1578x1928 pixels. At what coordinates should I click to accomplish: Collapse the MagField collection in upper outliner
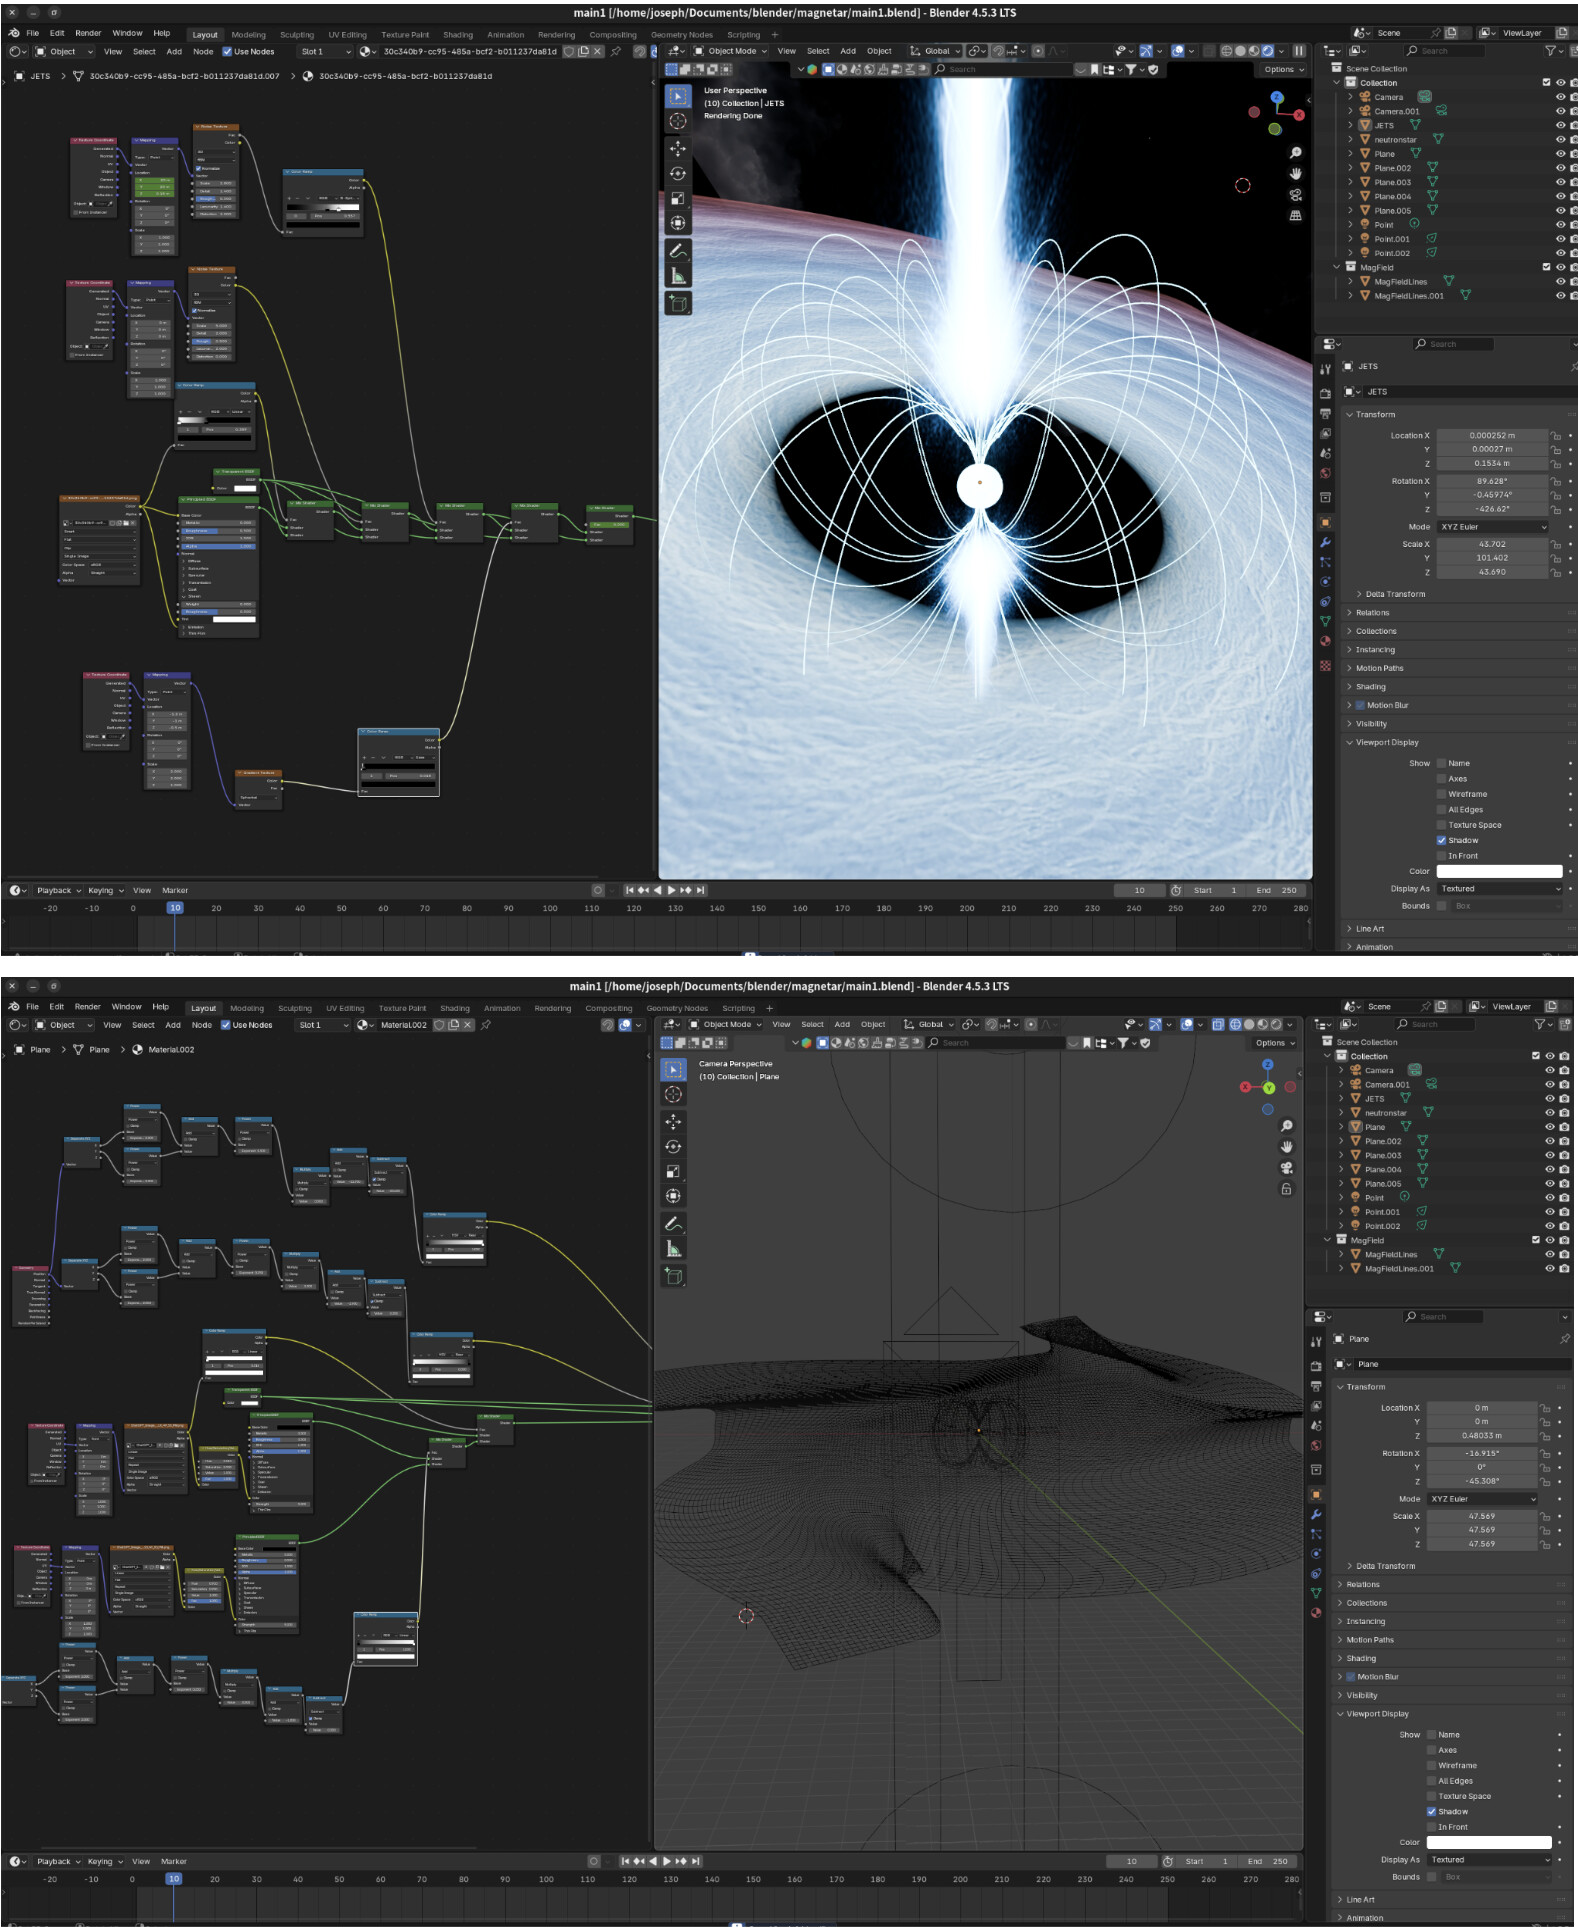(x=1337, y=268)
